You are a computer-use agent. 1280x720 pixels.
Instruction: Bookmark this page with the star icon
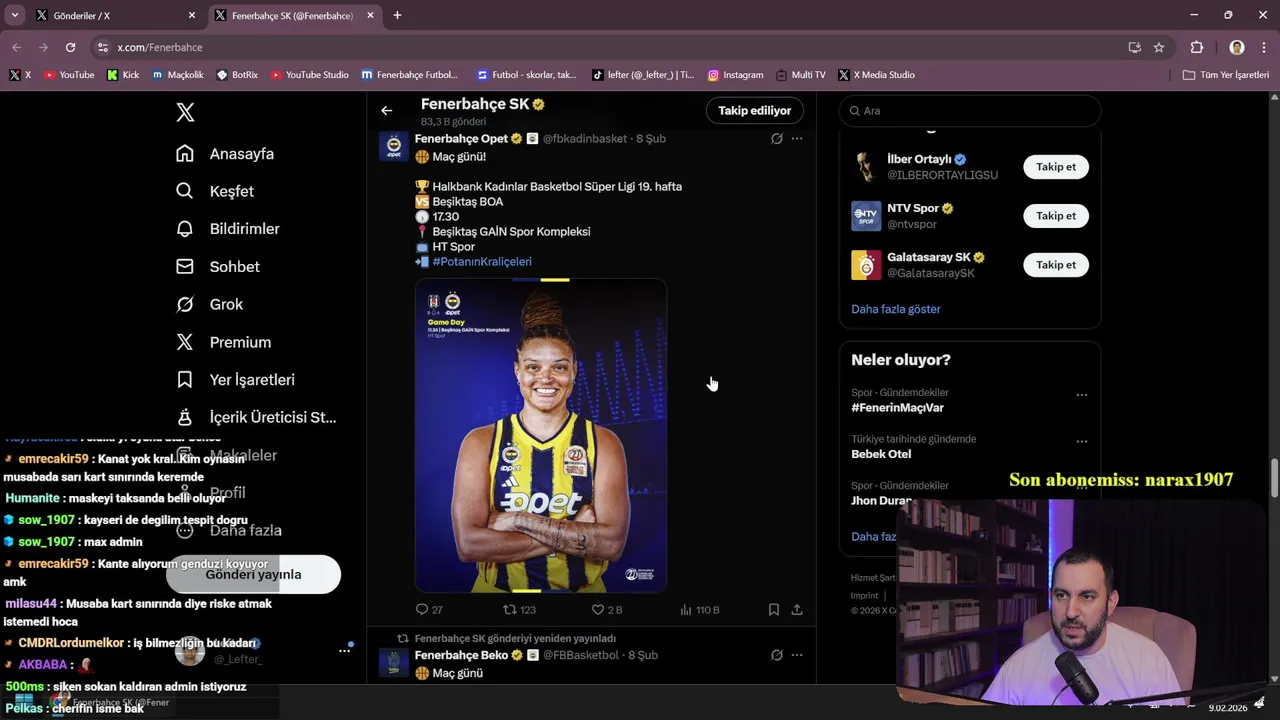tap(1159, 47)
